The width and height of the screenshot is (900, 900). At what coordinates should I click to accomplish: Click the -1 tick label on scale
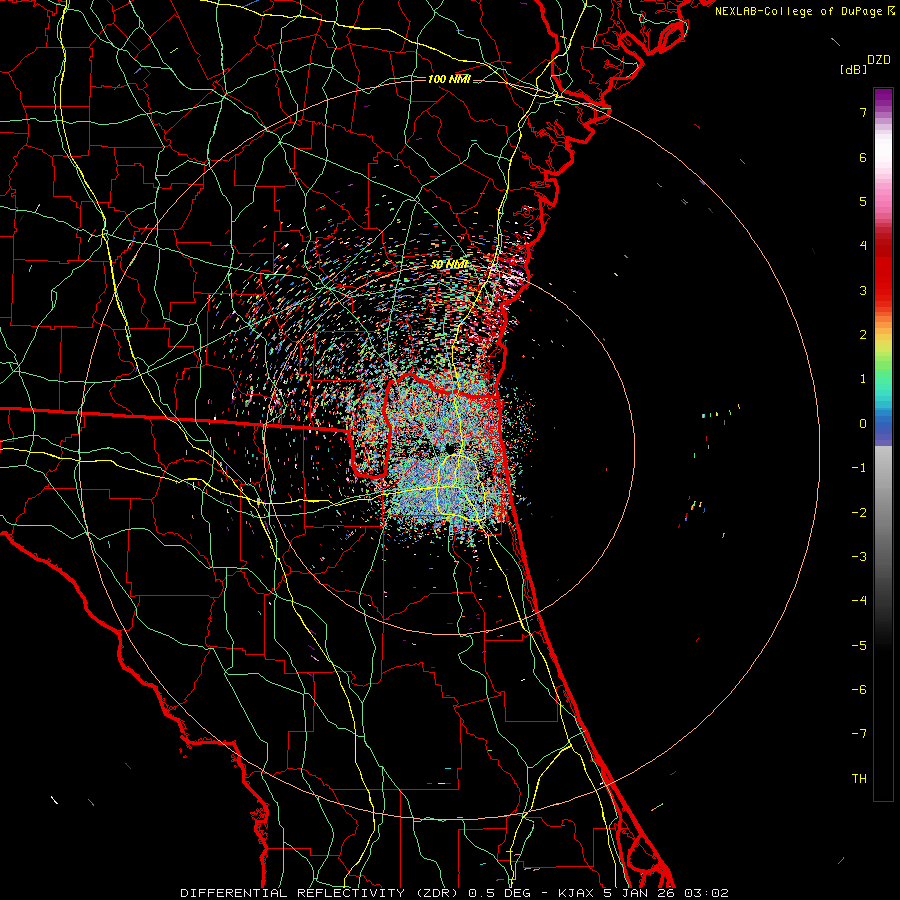[859, 468]
